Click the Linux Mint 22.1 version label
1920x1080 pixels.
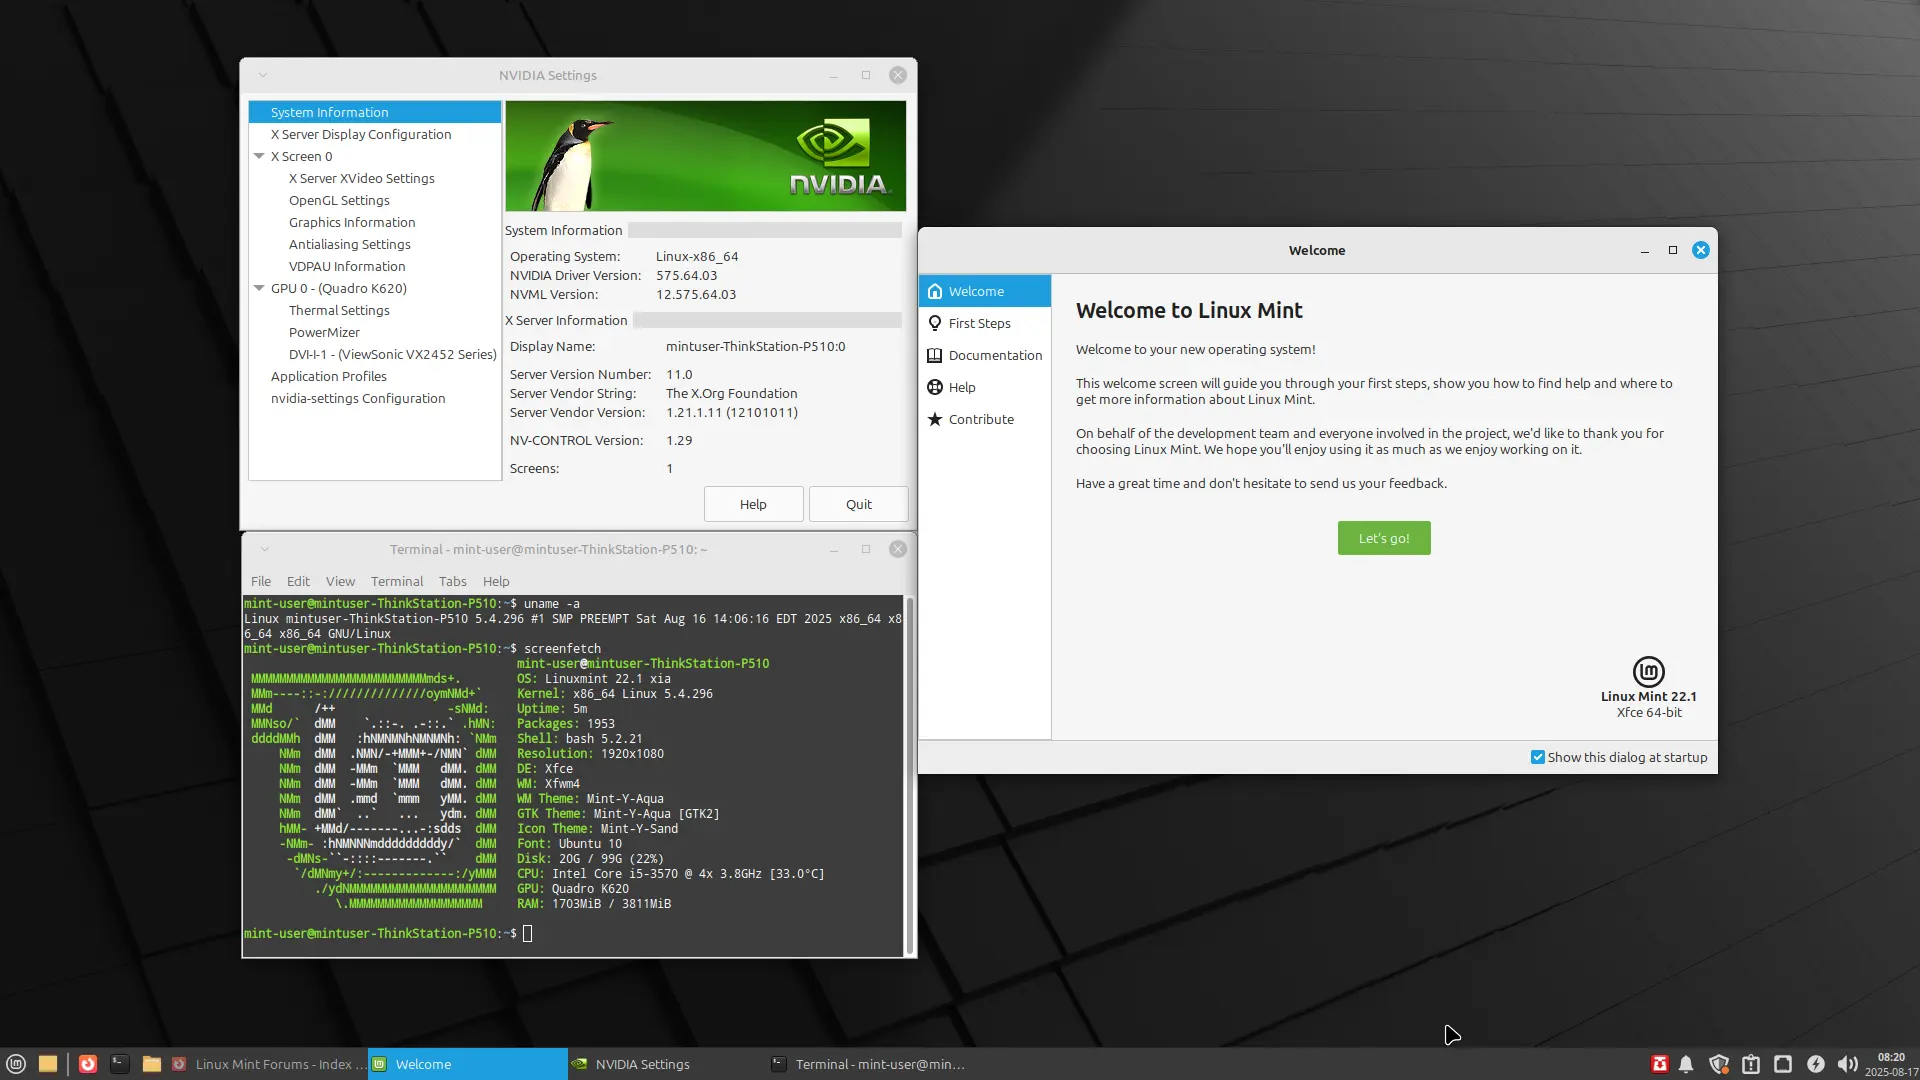1648,696
